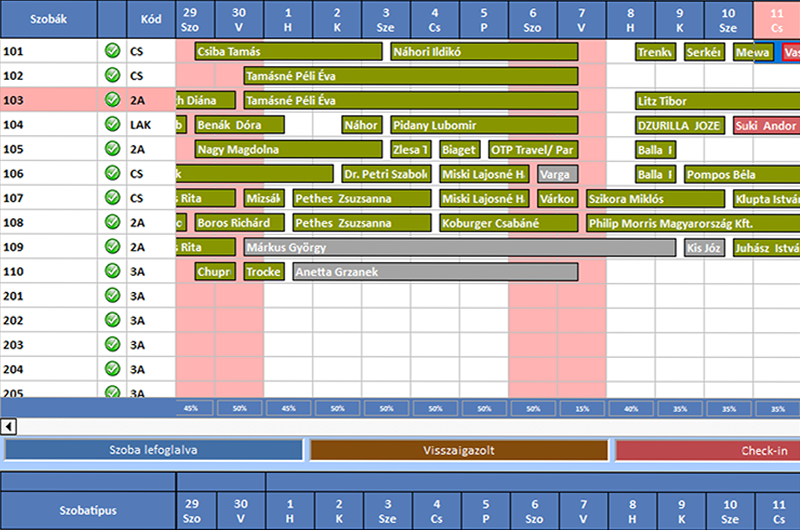Open the Csiba Tamás reservation in room 101
Screen dimensions: 800x530
[288, 51]
